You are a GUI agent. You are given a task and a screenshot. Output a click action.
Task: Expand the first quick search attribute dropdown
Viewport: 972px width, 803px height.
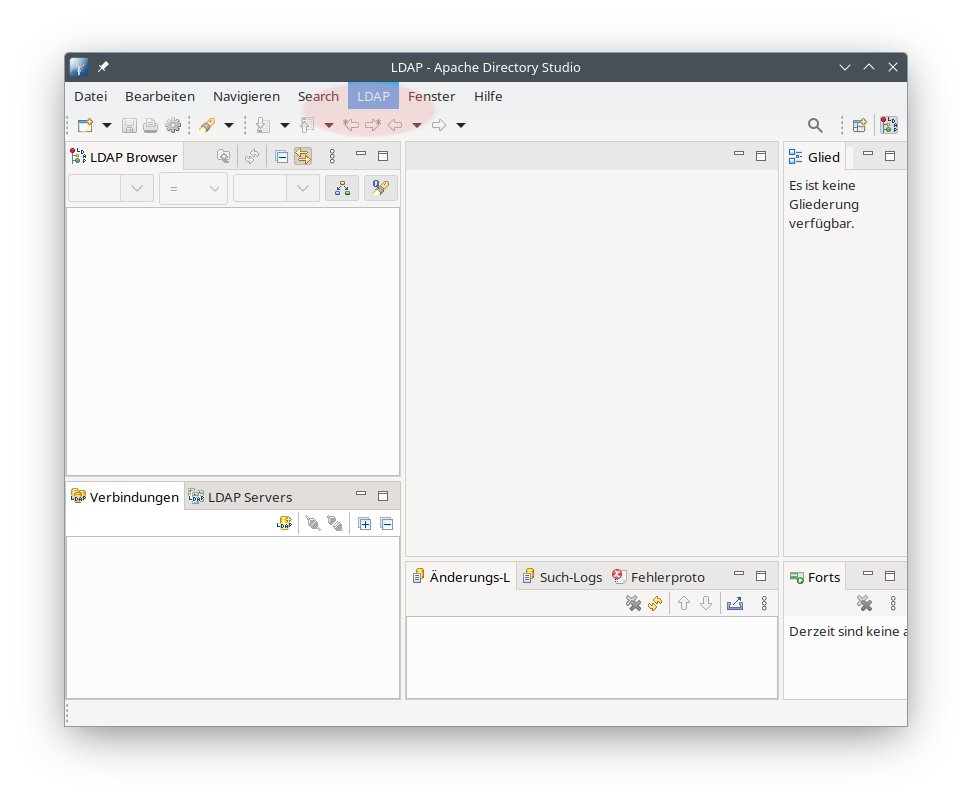pyautogui.click(x=137, y=188)
